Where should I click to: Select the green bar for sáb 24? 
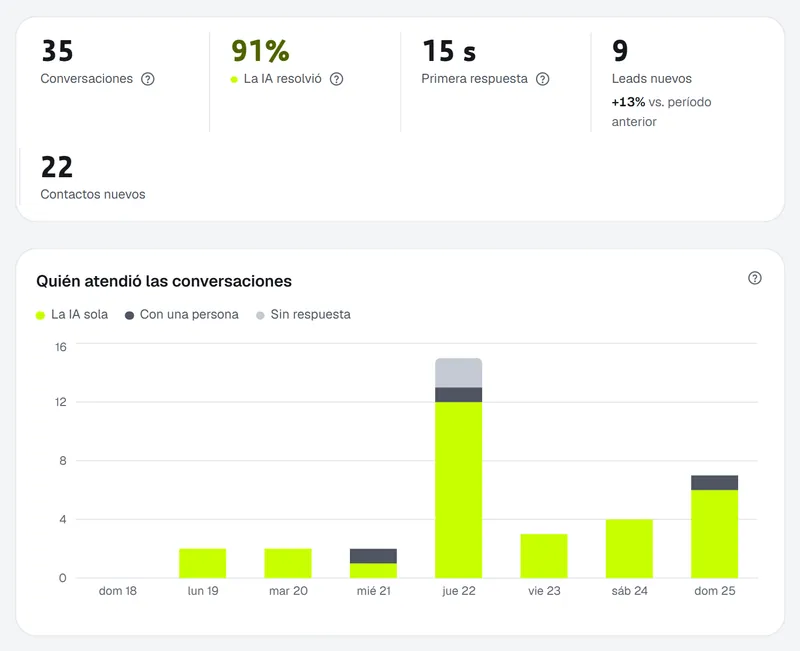[x=629, y=548]
